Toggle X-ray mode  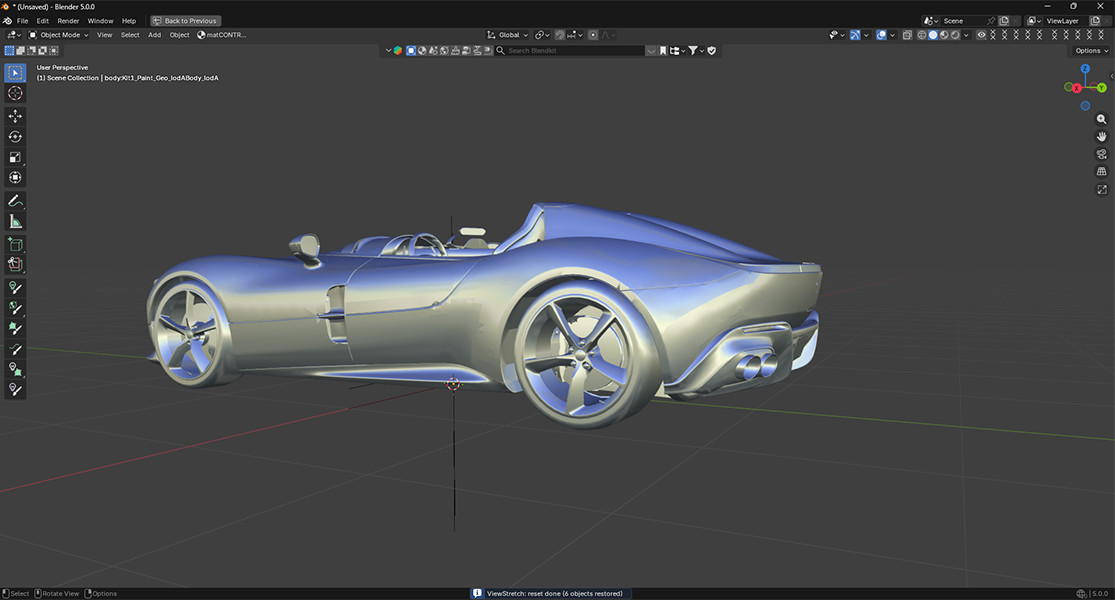pyautogui.click(x=907, y=35)
